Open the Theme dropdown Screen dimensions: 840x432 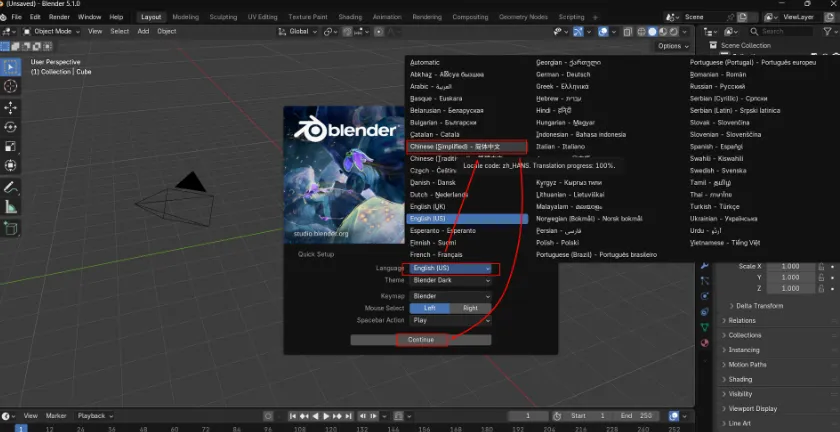coord(451,280)
